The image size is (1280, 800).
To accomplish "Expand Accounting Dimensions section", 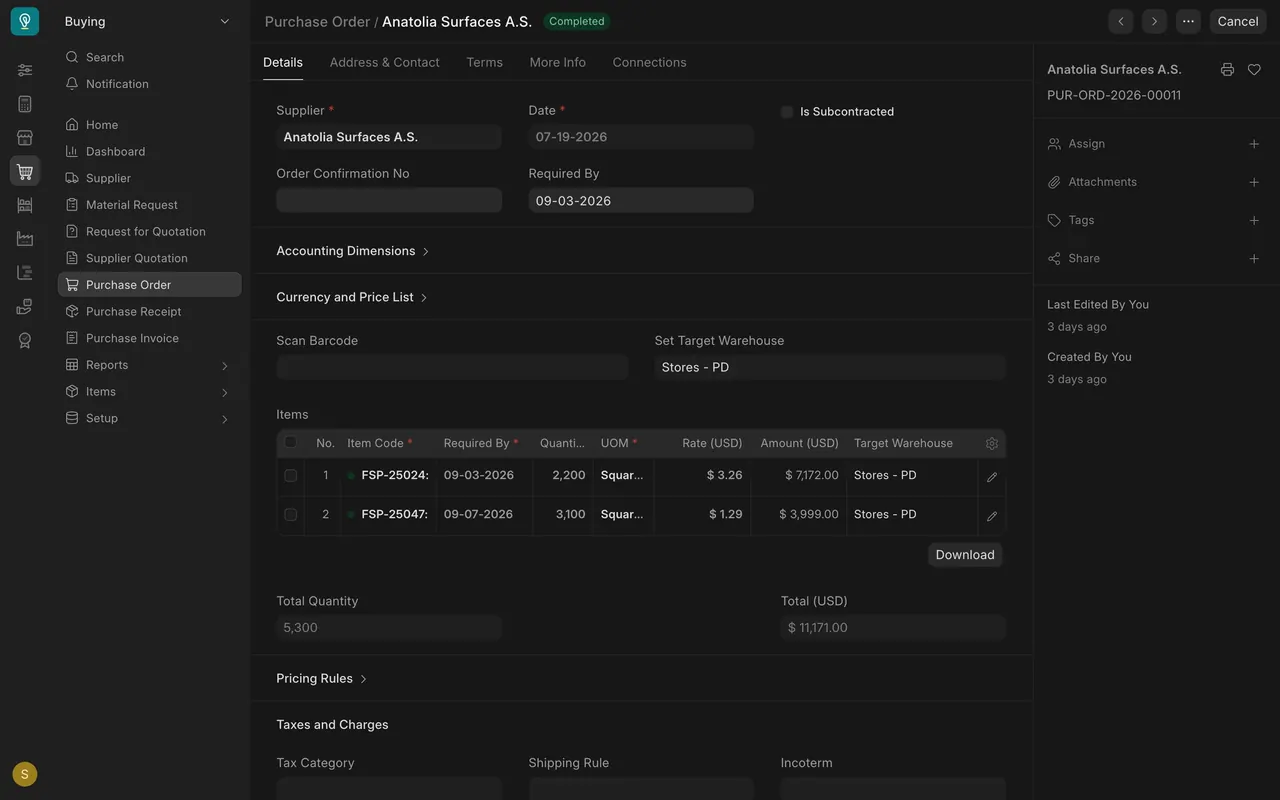I will [x=353, y=251].
